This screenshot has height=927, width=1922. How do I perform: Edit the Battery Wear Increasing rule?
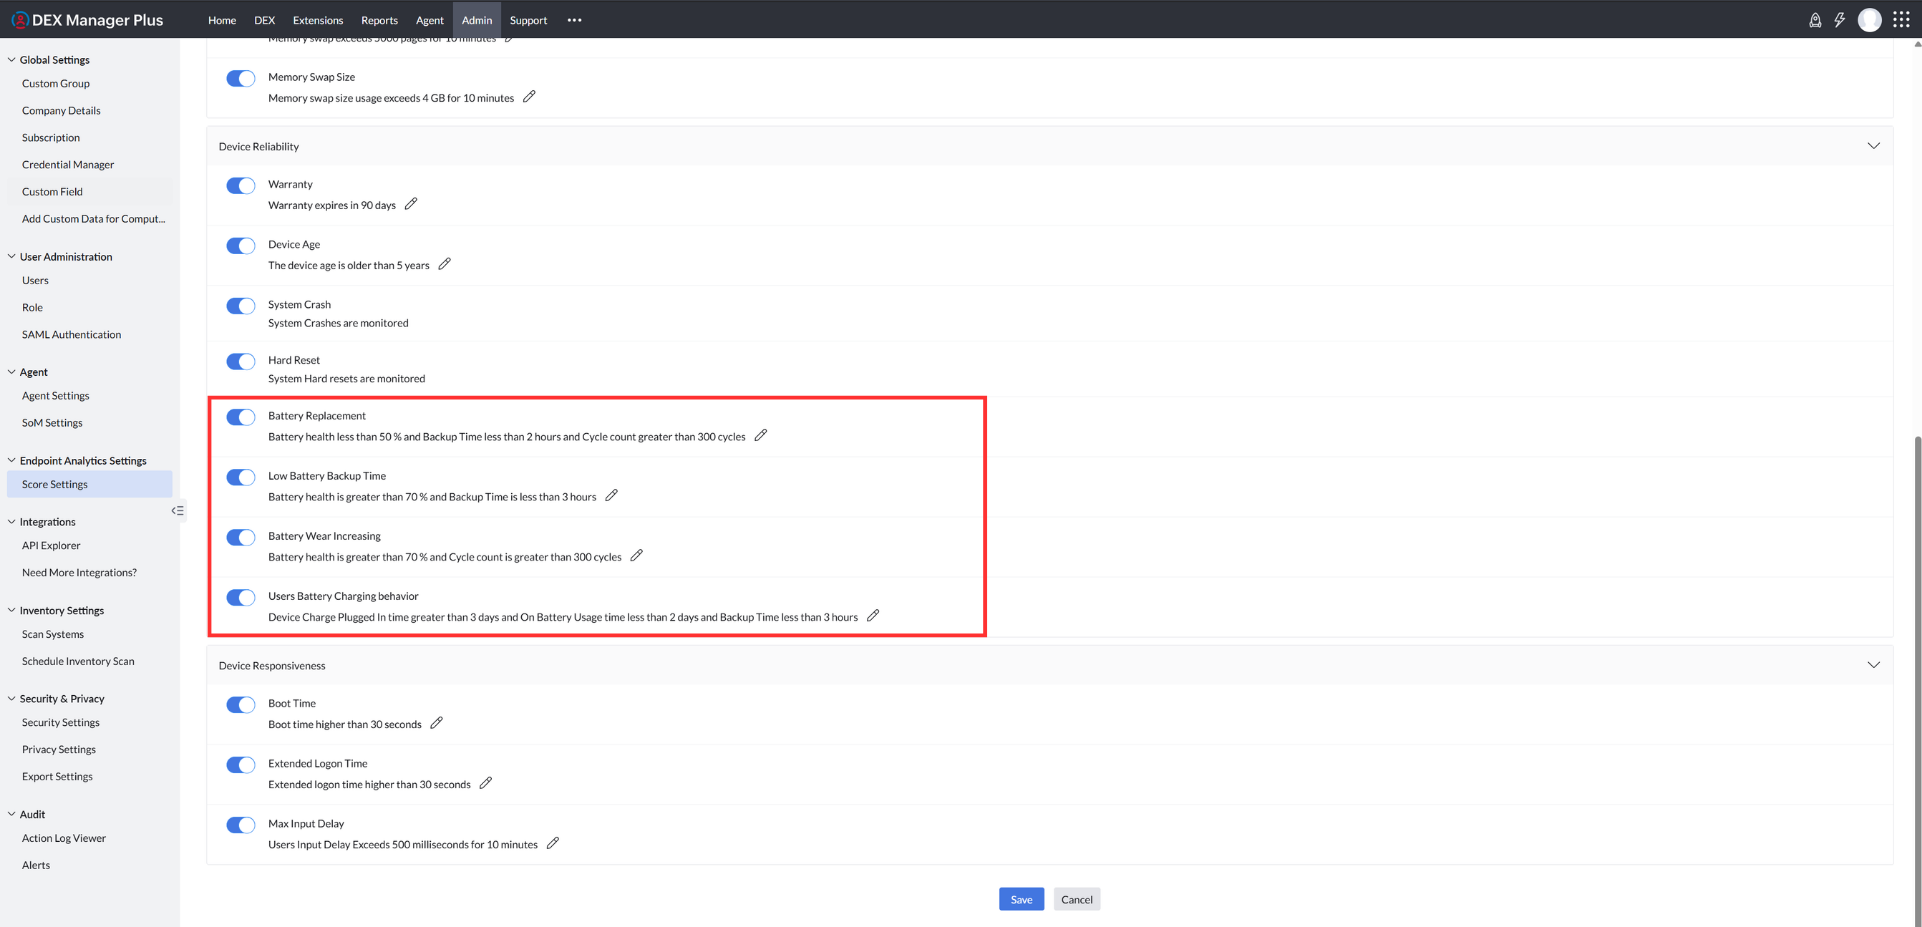(x=637, y=555)
